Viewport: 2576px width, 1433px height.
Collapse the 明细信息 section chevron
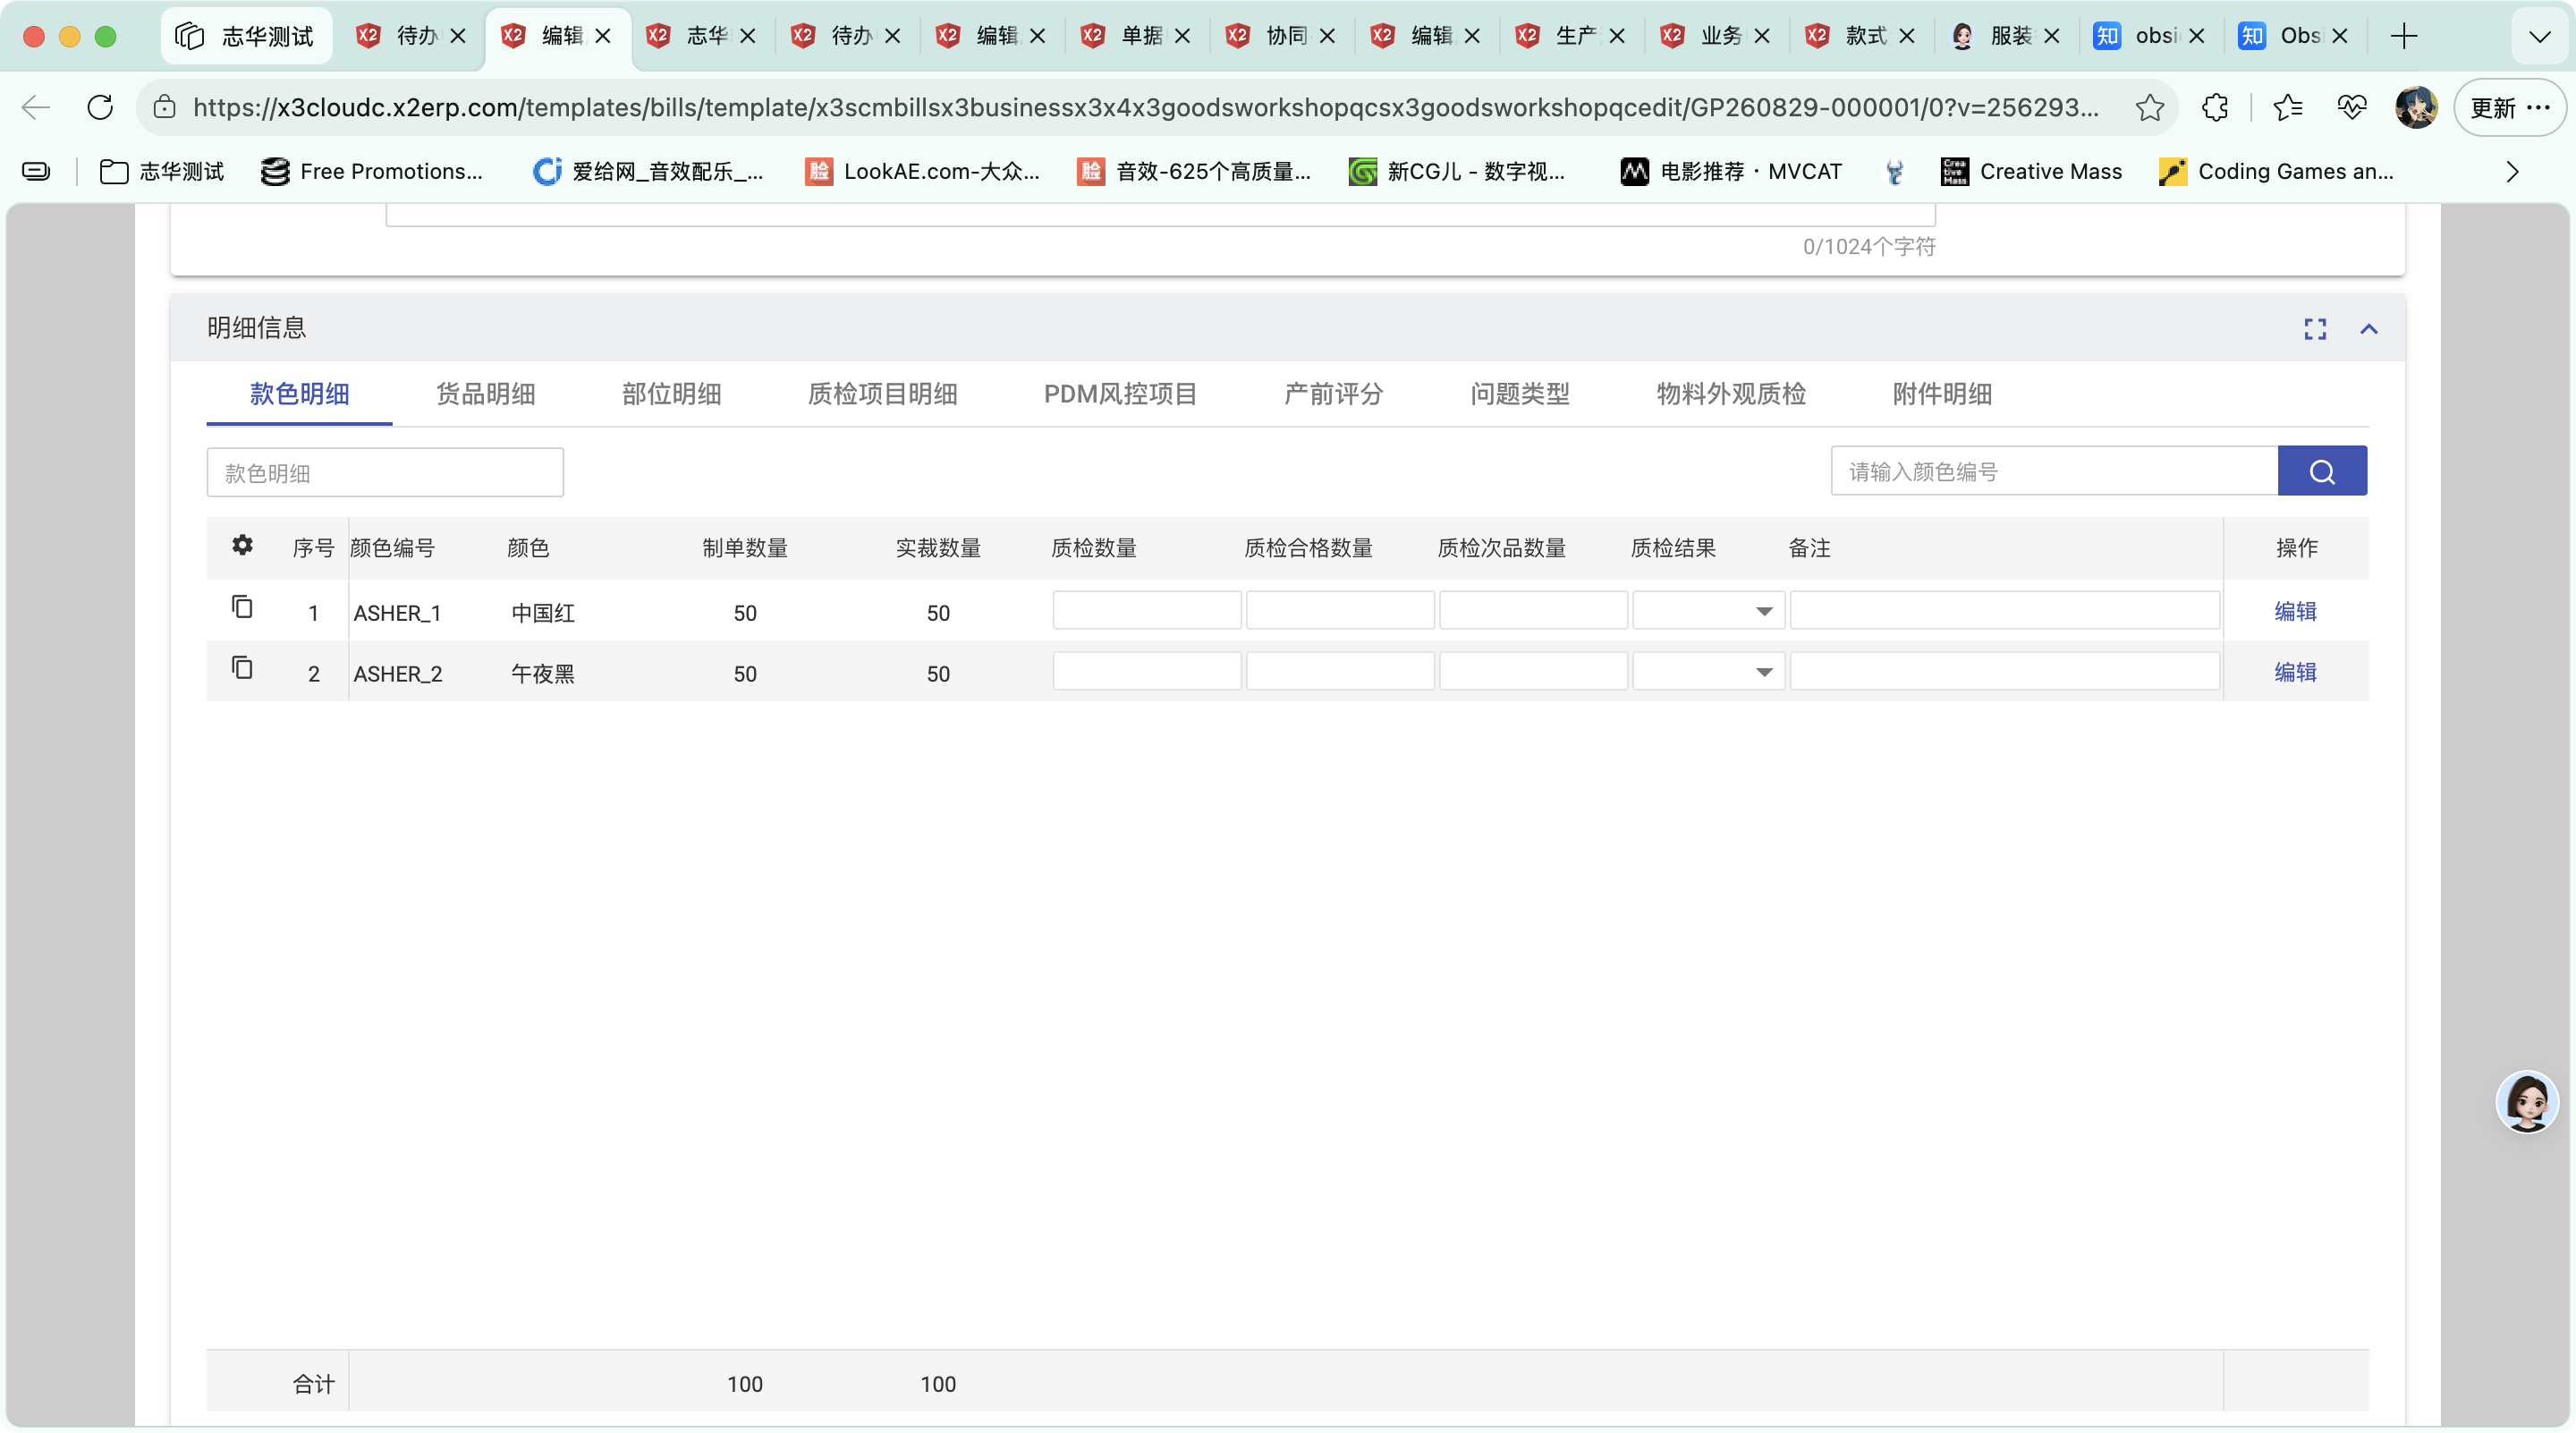coord(2369,329)
